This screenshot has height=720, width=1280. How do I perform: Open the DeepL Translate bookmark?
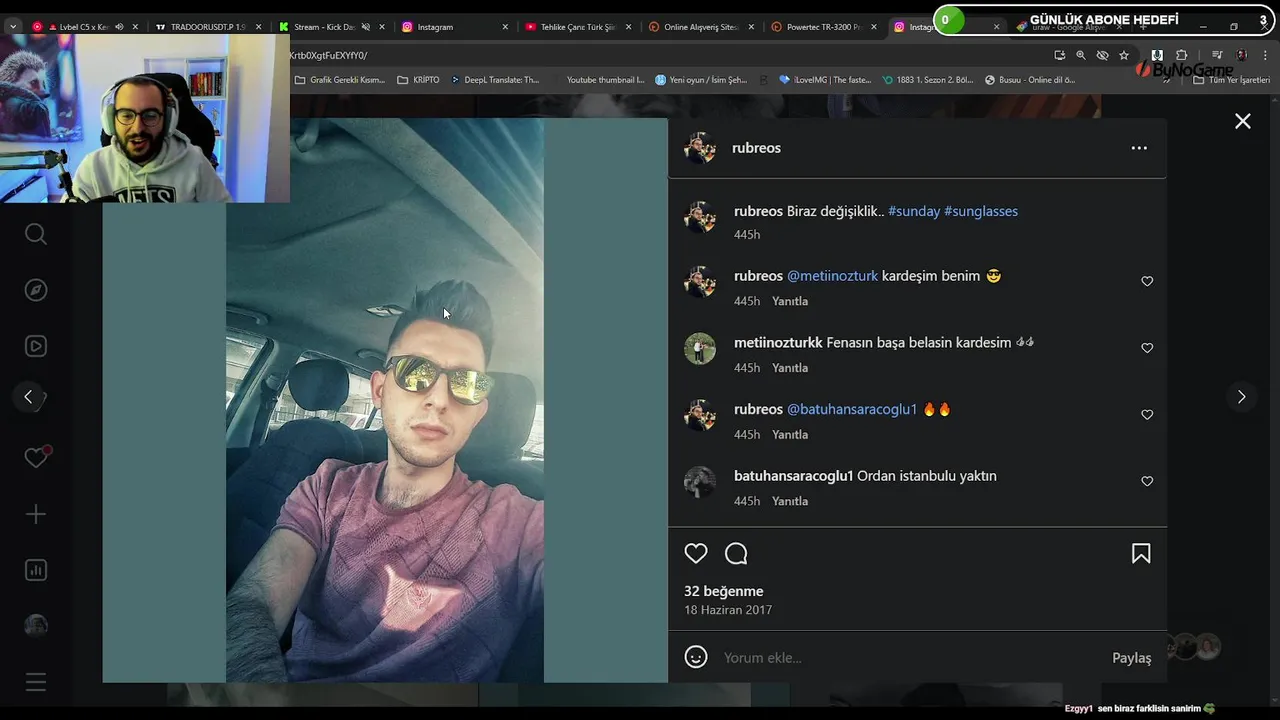click(x=494, y=80)
